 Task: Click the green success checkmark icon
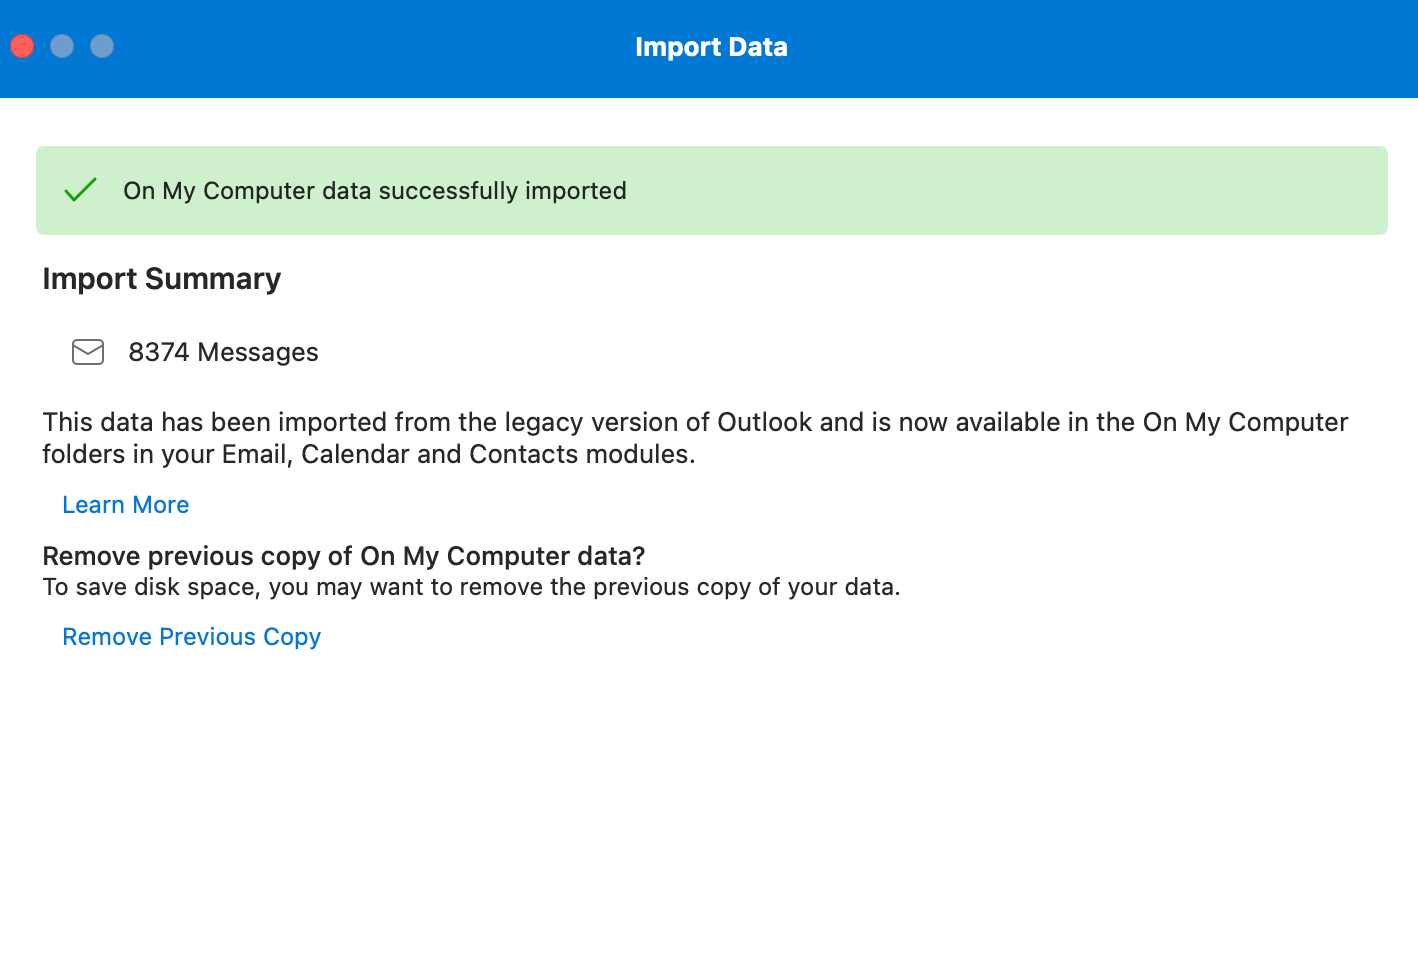[80, 190]
